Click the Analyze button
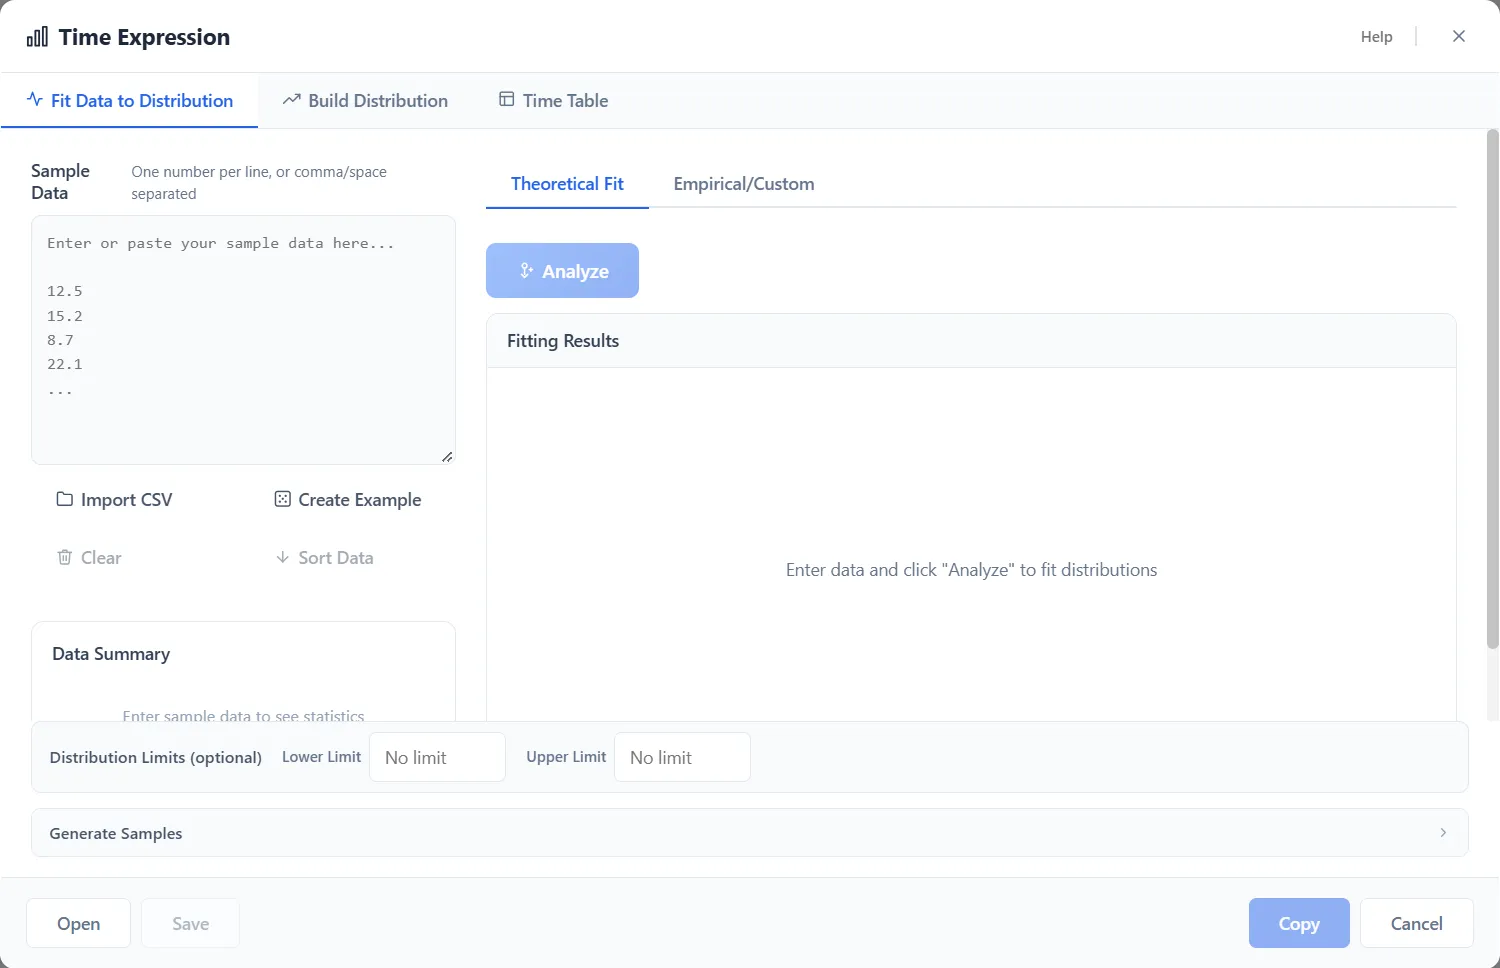 [x=562, y=271]
